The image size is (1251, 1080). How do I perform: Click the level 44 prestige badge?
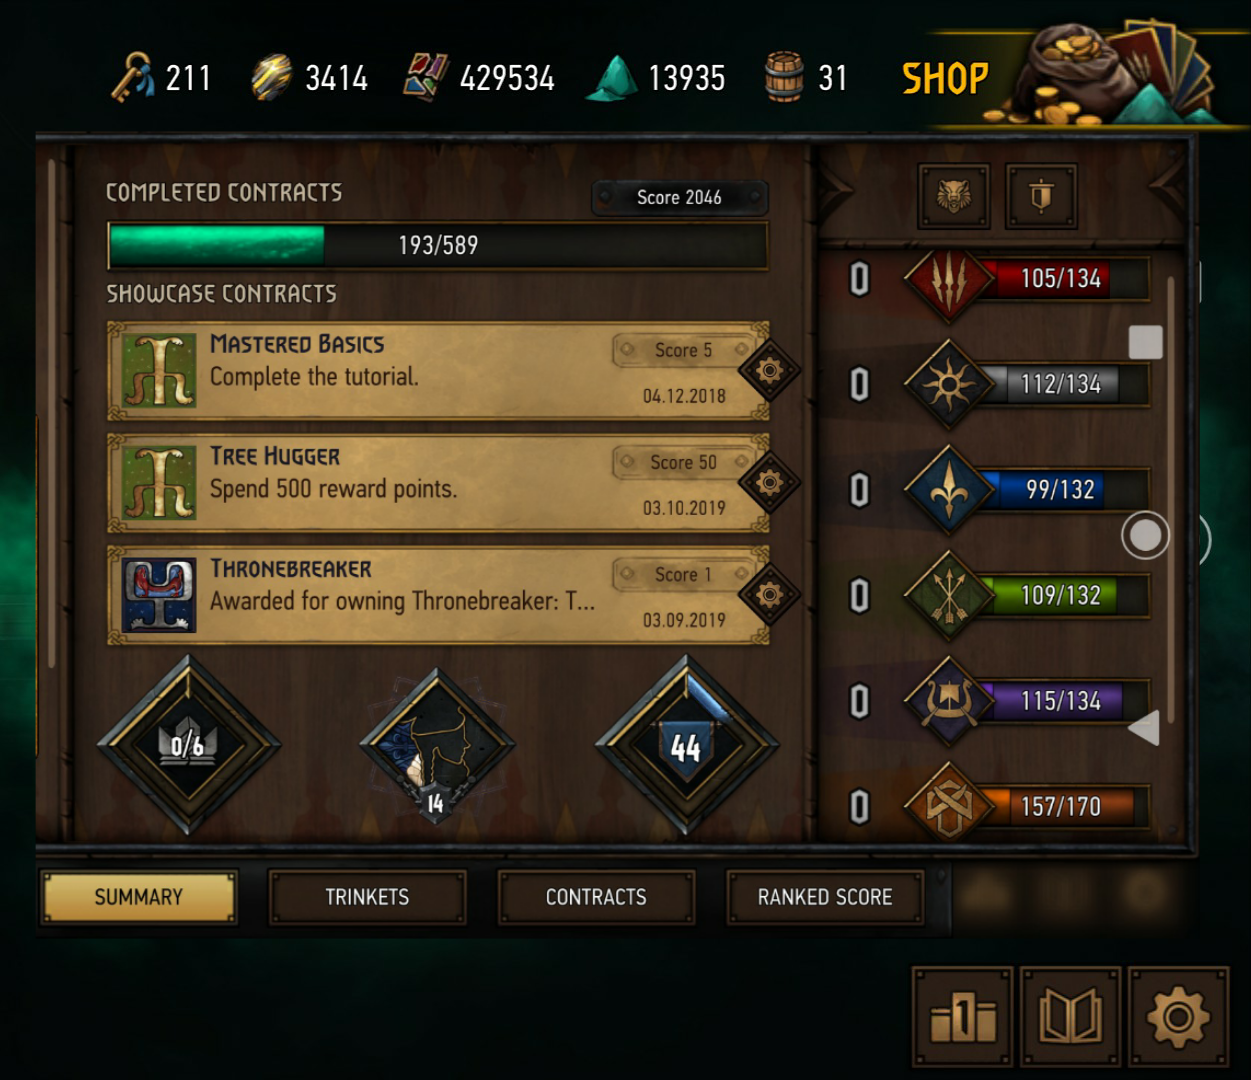click(686, 745)
